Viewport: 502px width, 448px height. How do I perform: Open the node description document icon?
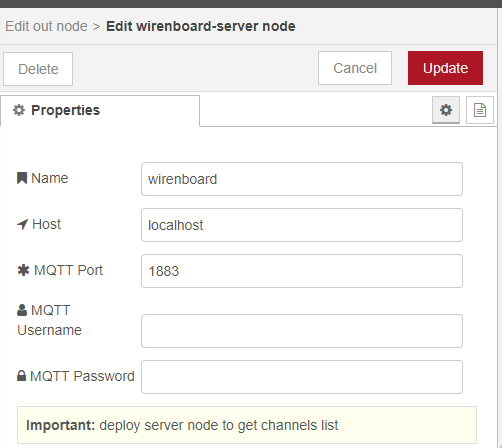(480, 110)
